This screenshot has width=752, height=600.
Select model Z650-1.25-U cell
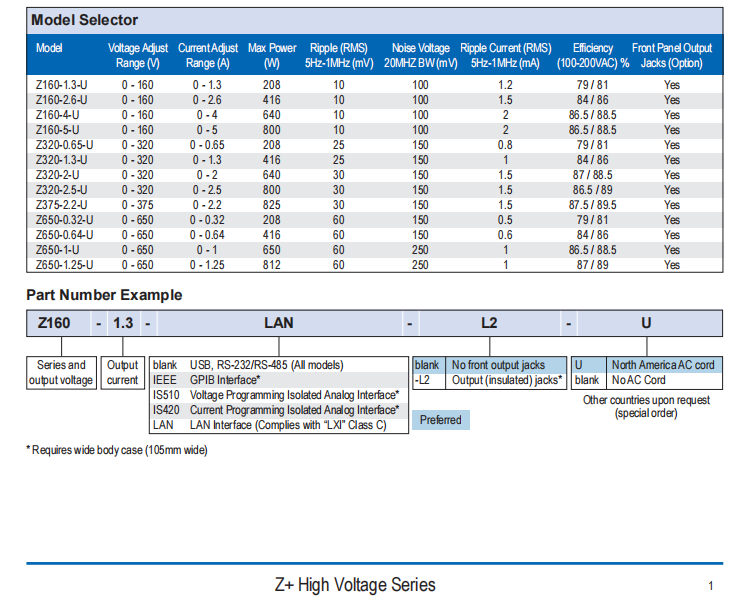64,265
